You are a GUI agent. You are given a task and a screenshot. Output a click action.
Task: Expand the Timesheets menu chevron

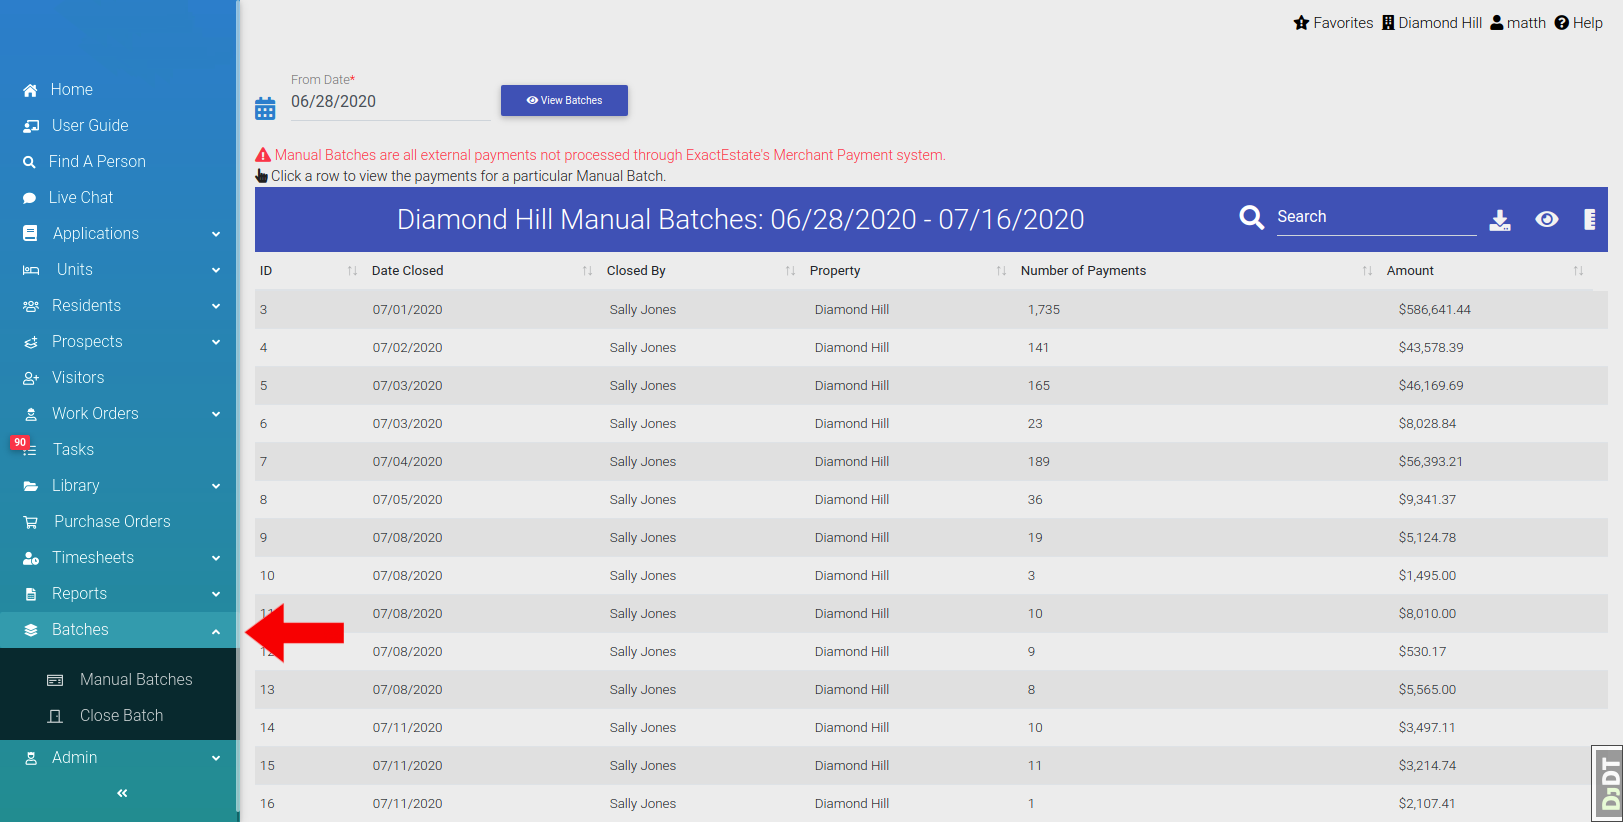click(x=216, y=558)
